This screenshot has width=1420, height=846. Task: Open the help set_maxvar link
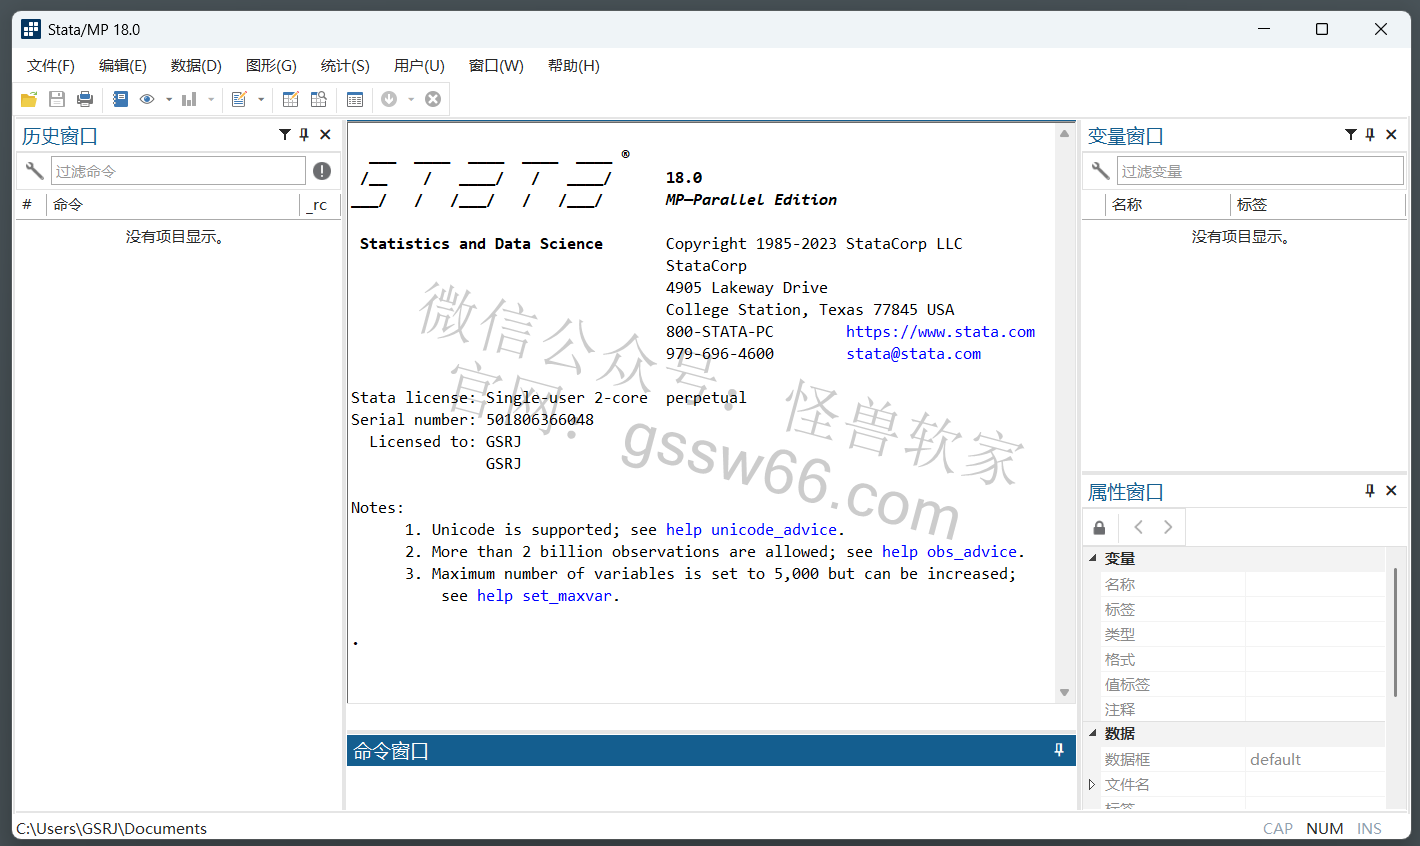544,596
